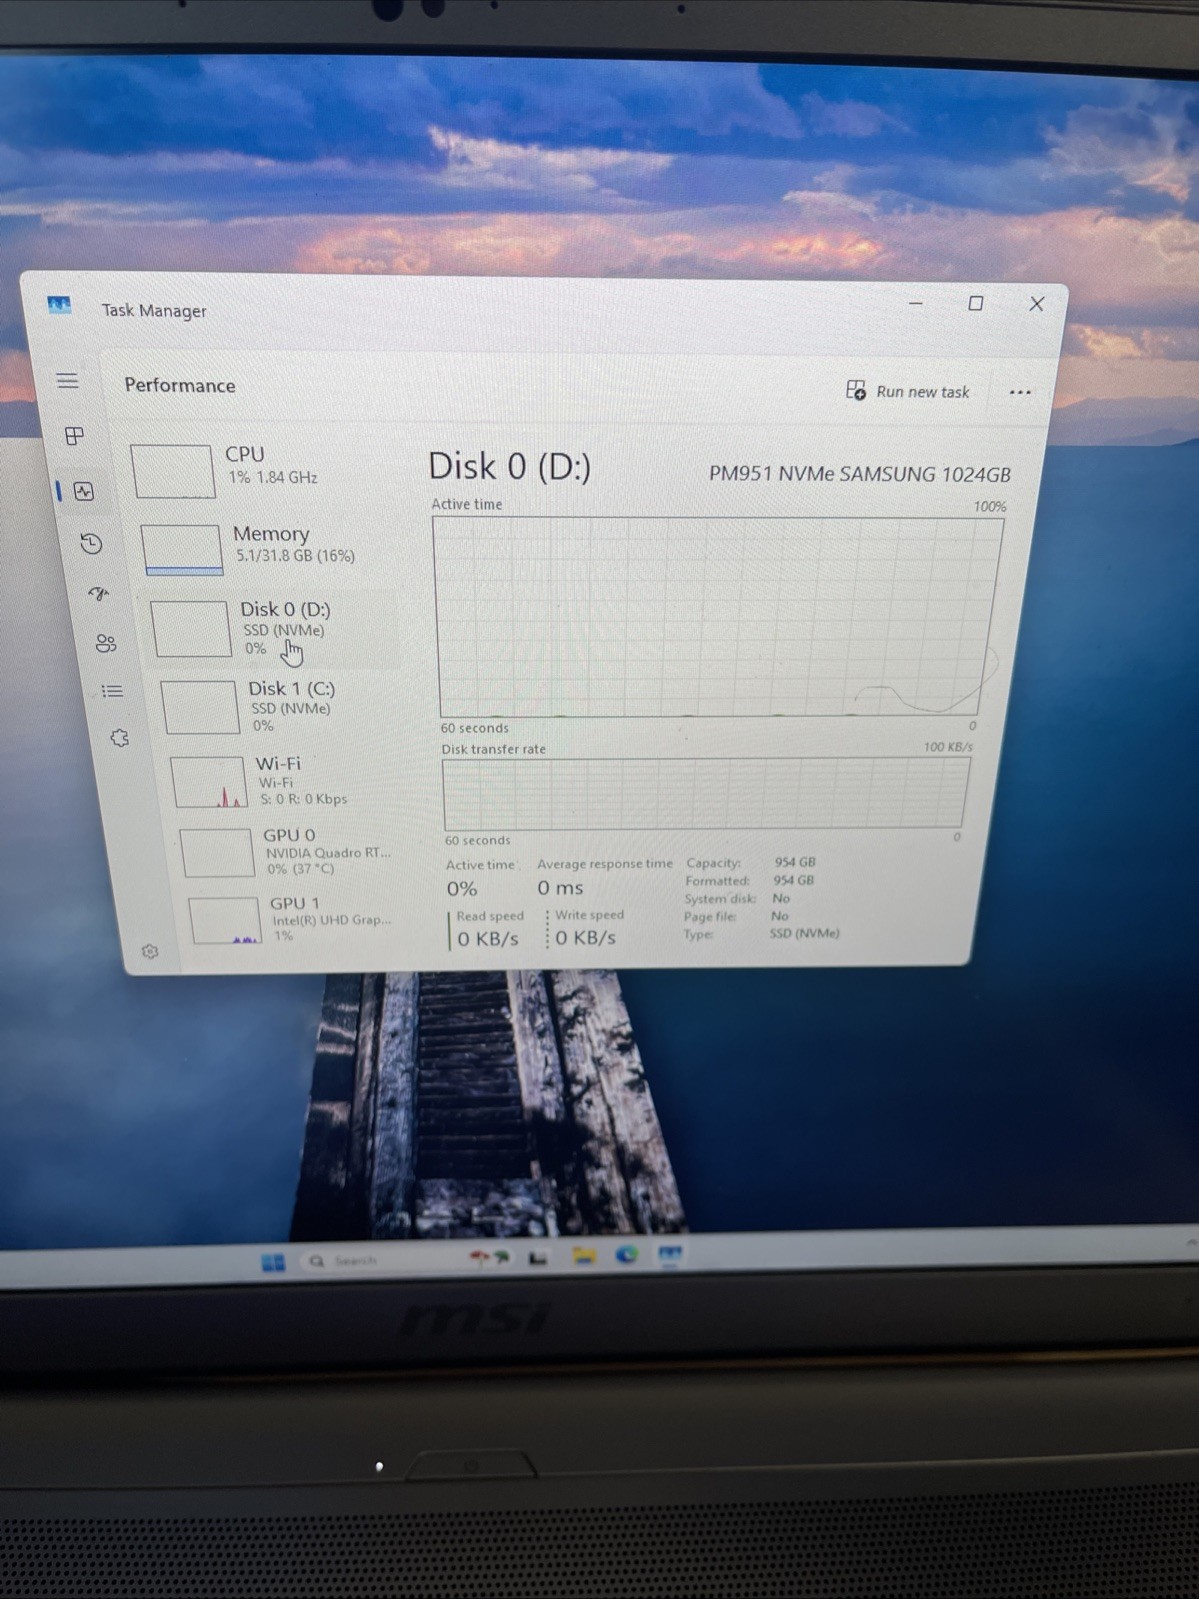The height and width of the screenshot is (1599, 1199).
Task: Click the GPU 1 mini graph thumbnail
Action: pos(225,920)
